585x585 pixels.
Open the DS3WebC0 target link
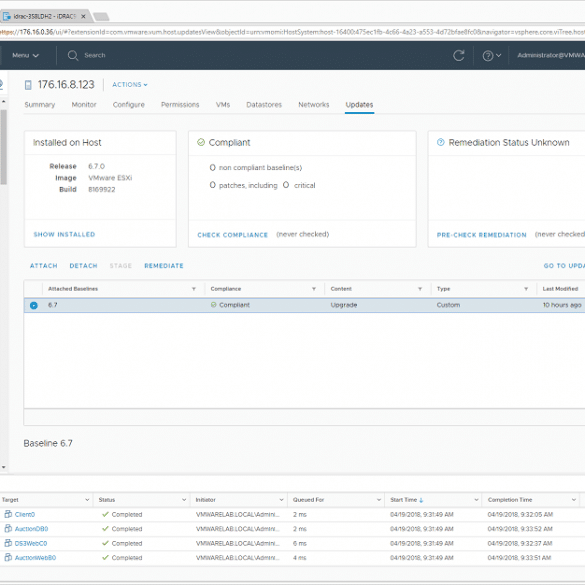tap(31, 543)
